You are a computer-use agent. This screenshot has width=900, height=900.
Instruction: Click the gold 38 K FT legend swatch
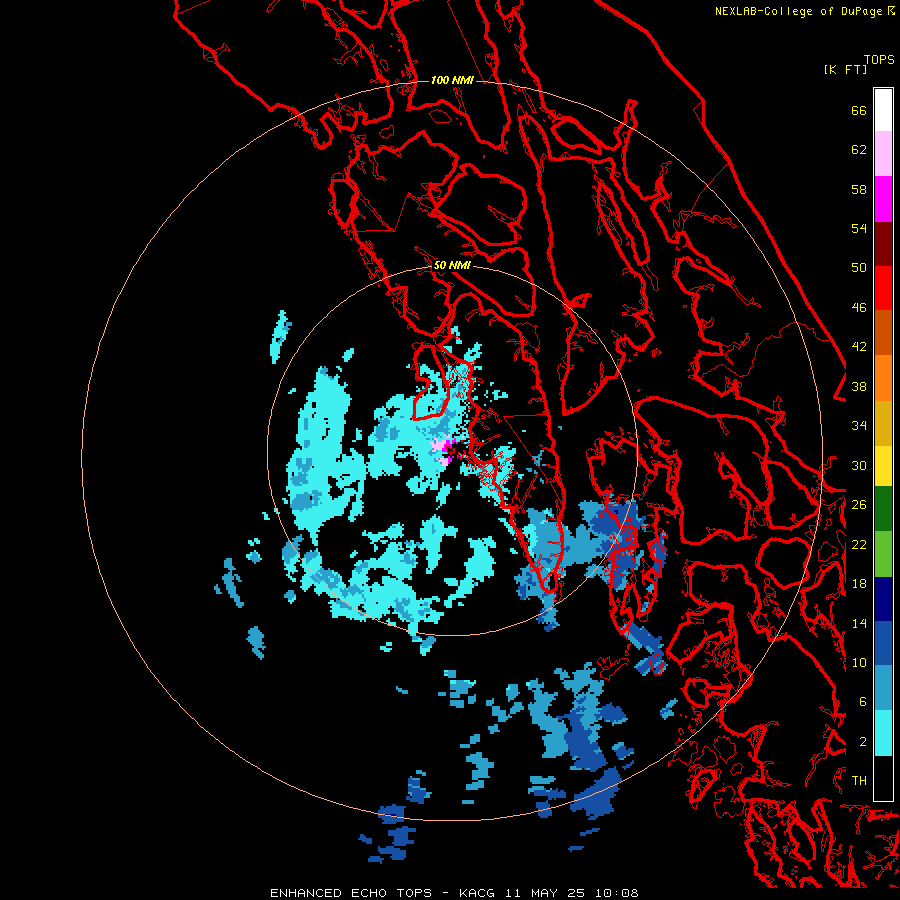tap(883, 422)
